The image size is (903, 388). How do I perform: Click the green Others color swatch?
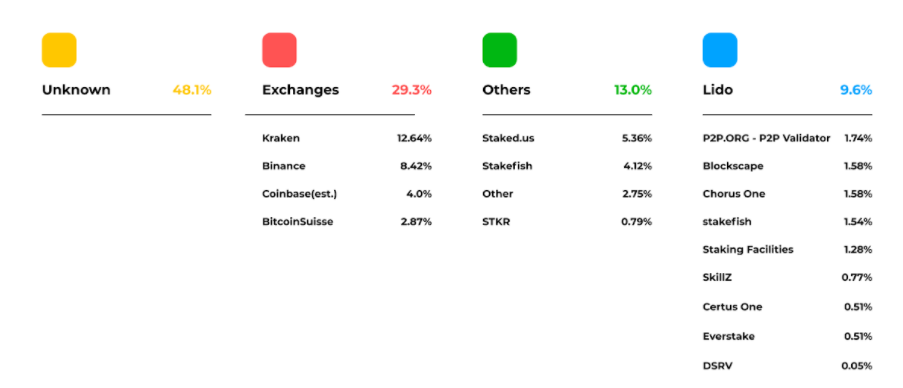coord(499,50)
